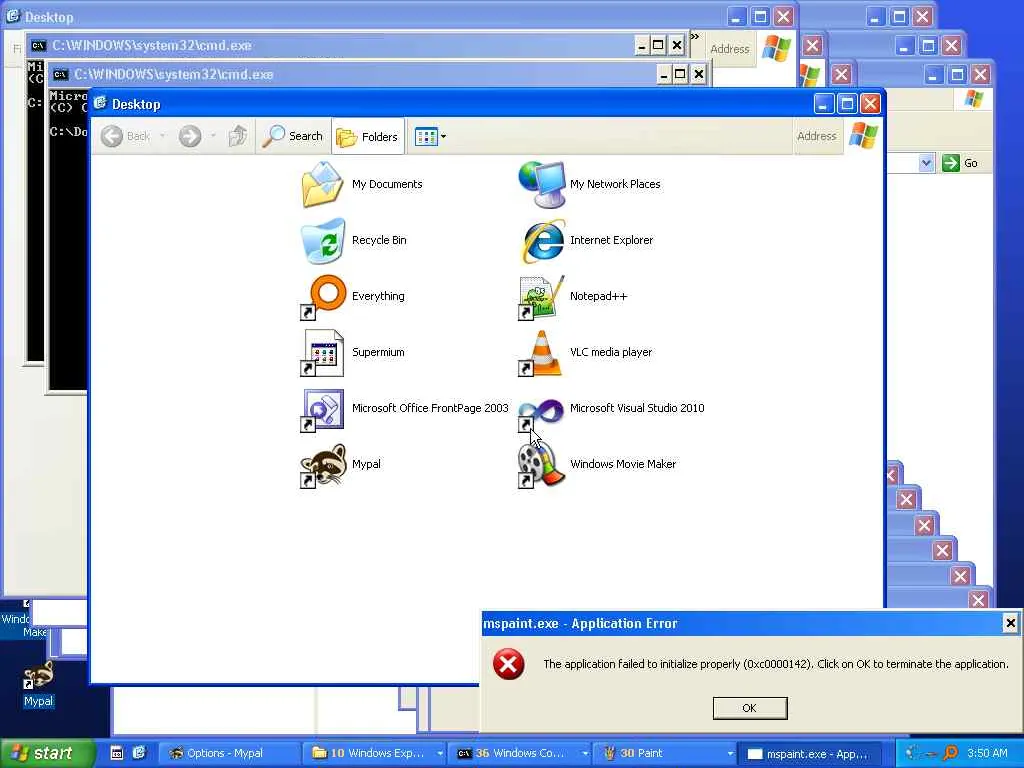Open address bar dropdown in background window
Viewport: 1024px width, 768px height.
click(x=926, y=163)
